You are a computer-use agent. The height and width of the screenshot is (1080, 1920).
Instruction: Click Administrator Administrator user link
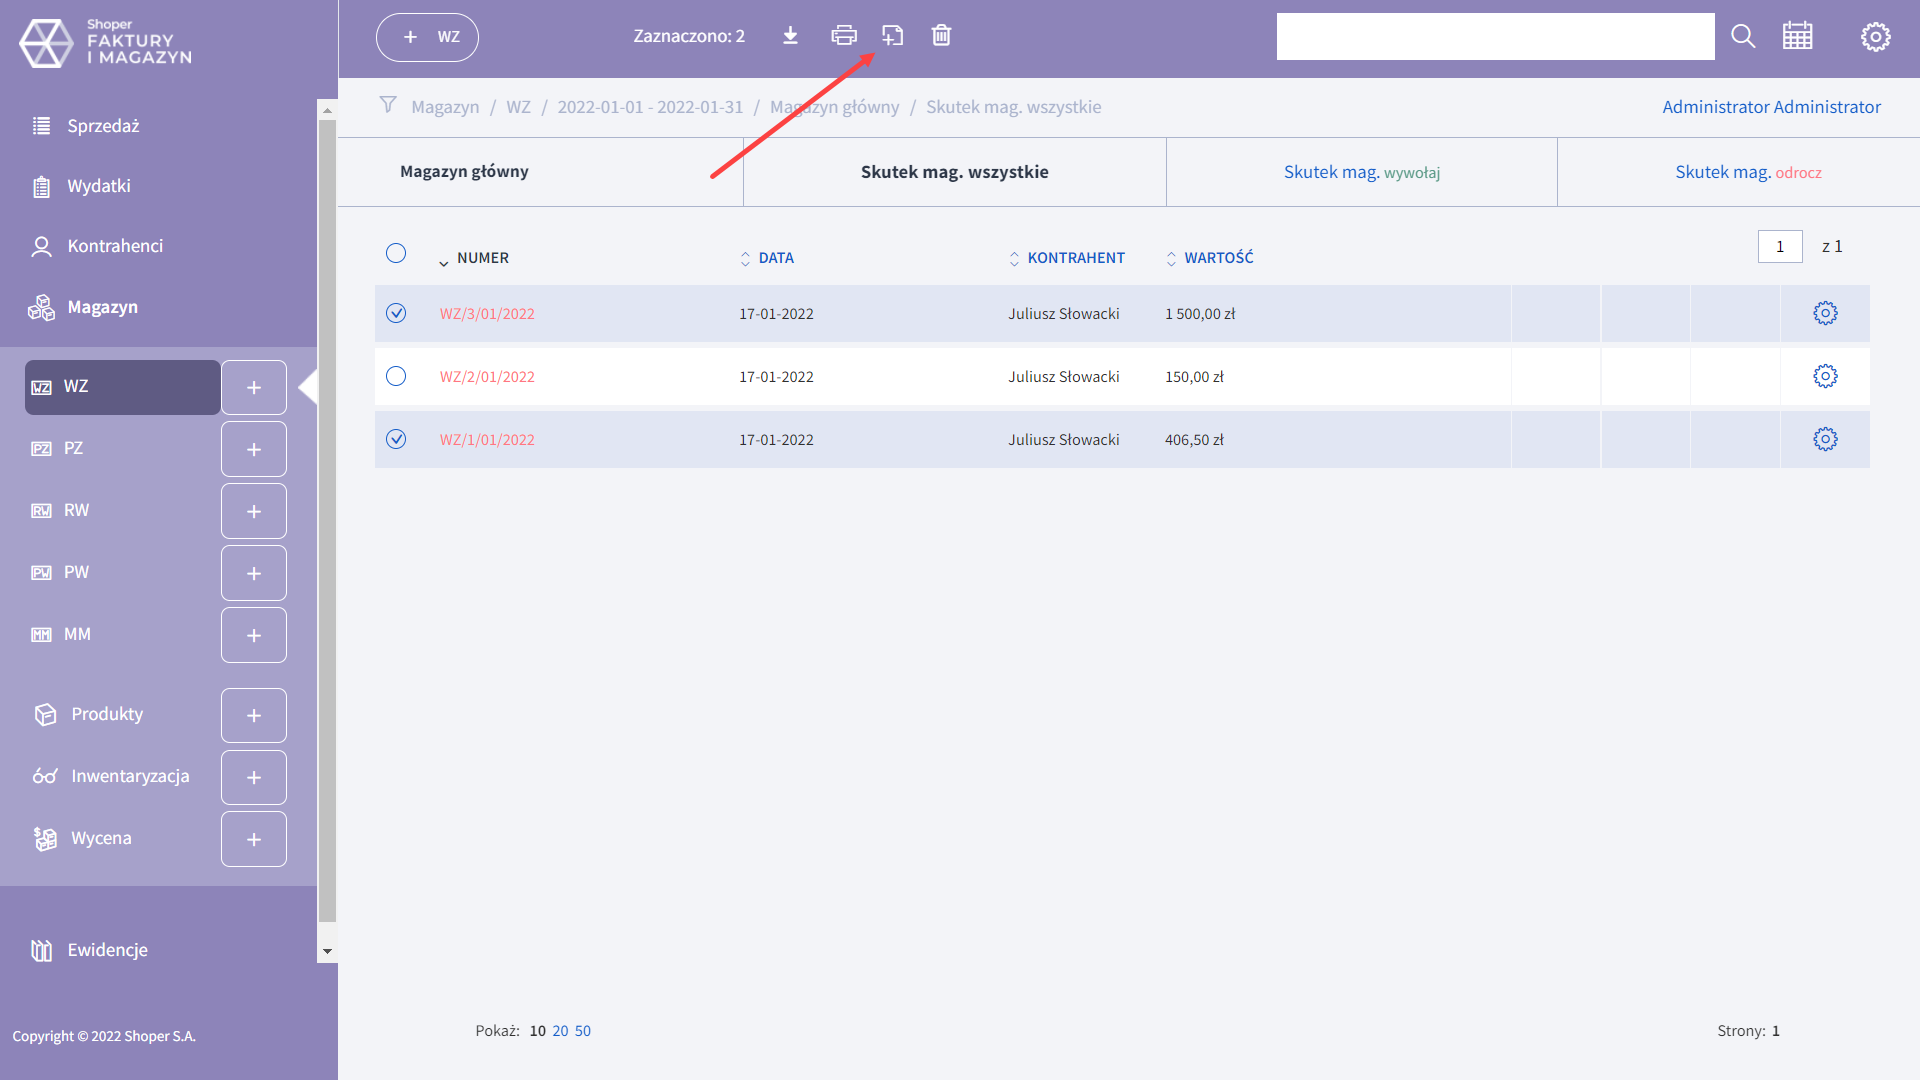click(1771, 107)
